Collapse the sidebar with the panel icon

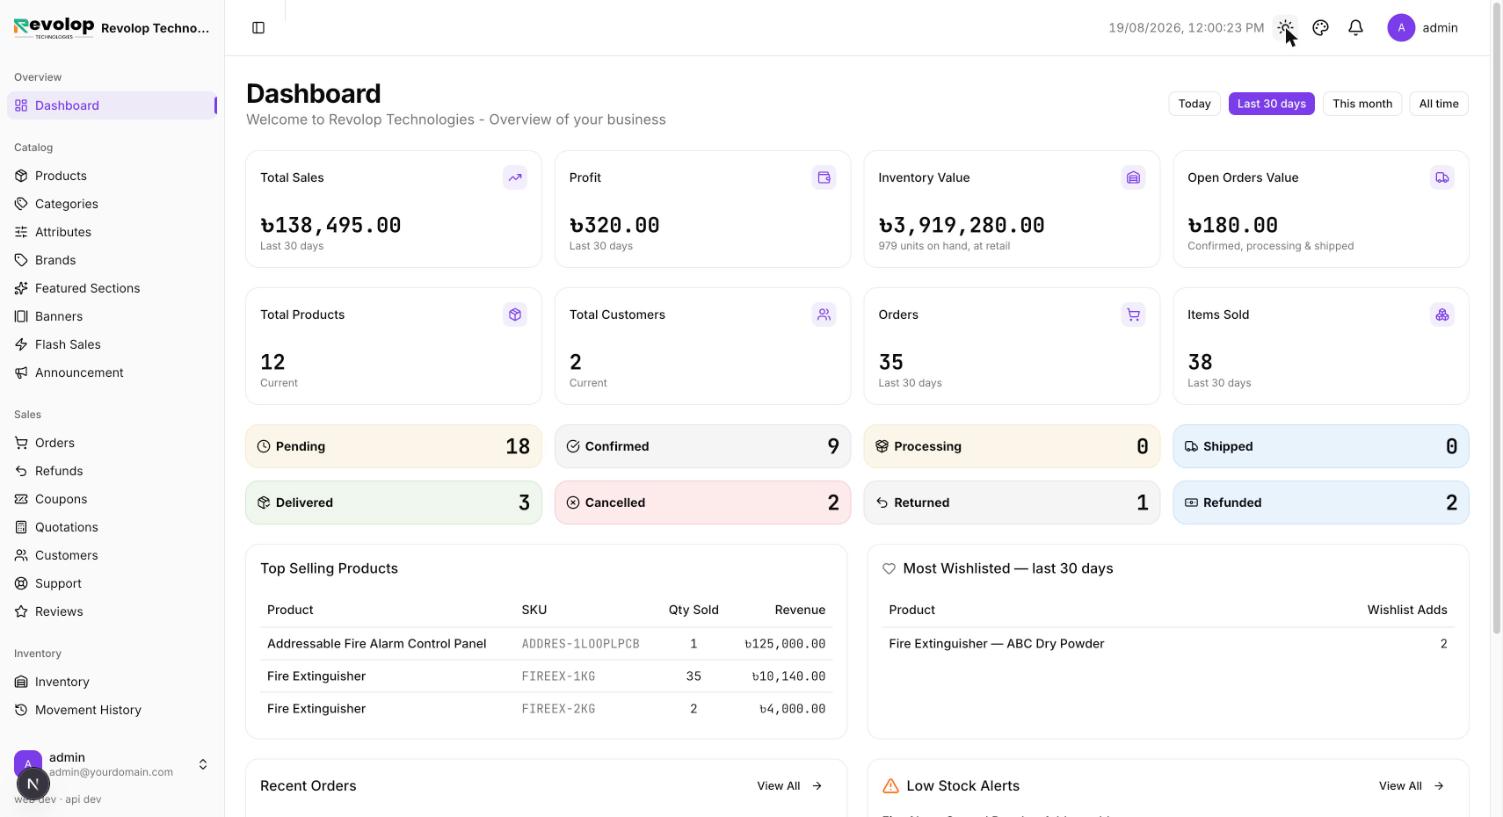(x=258, y=28)
